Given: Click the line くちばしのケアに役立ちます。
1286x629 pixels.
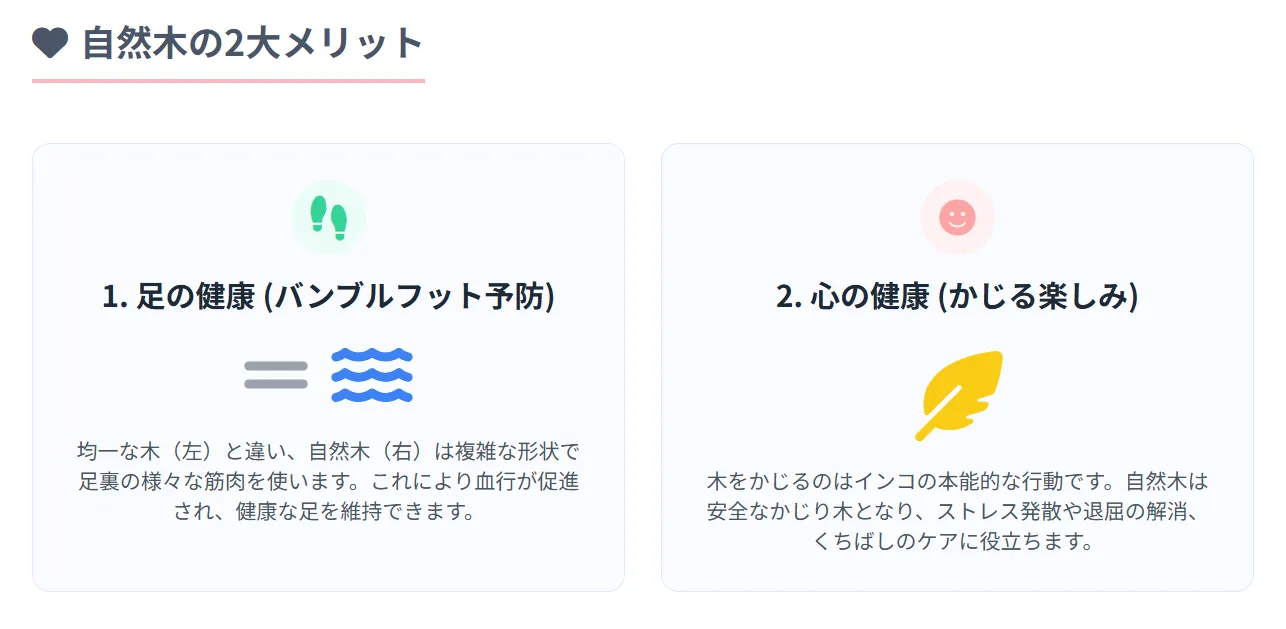Looking at the screenshot, I should tap(957, 543).
